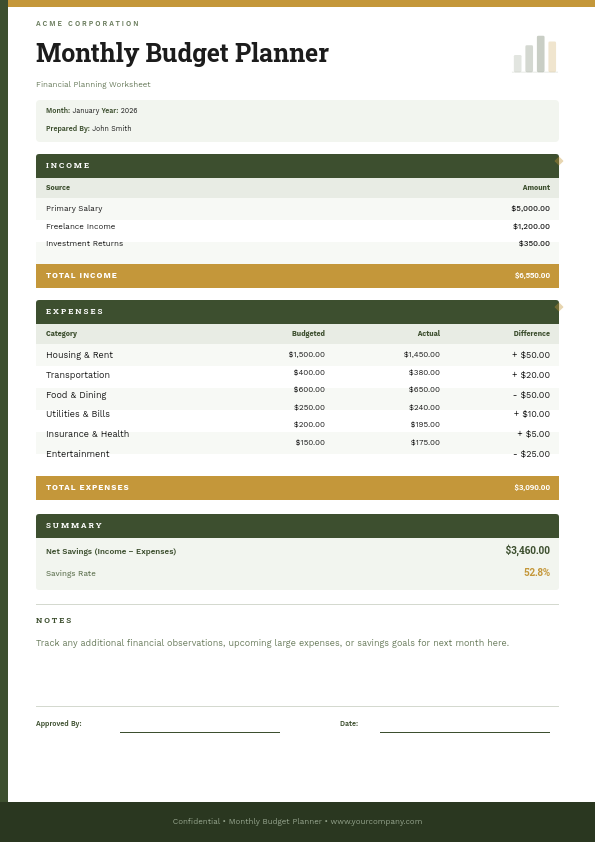Image resolution: width=595 pixels, height=842 pixels.
Task: Click the $5,000.00 salary amount
Action: pyautogui.click(x=531, y=208)
